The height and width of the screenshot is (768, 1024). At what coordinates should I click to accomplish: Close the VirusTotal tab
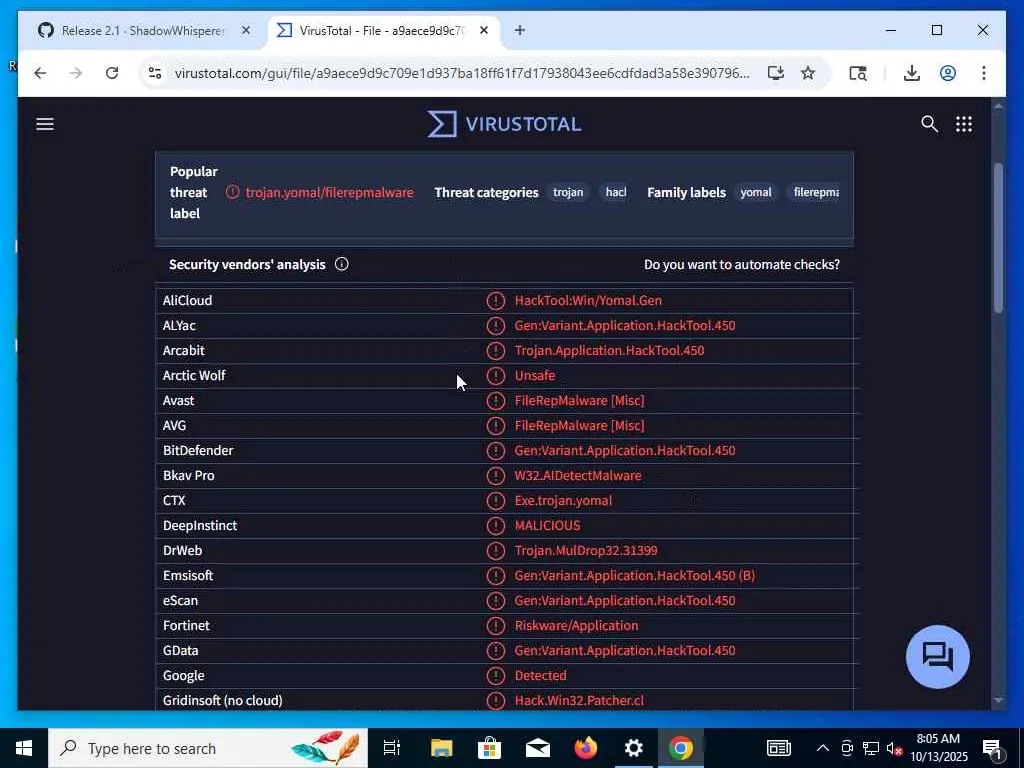484,30
